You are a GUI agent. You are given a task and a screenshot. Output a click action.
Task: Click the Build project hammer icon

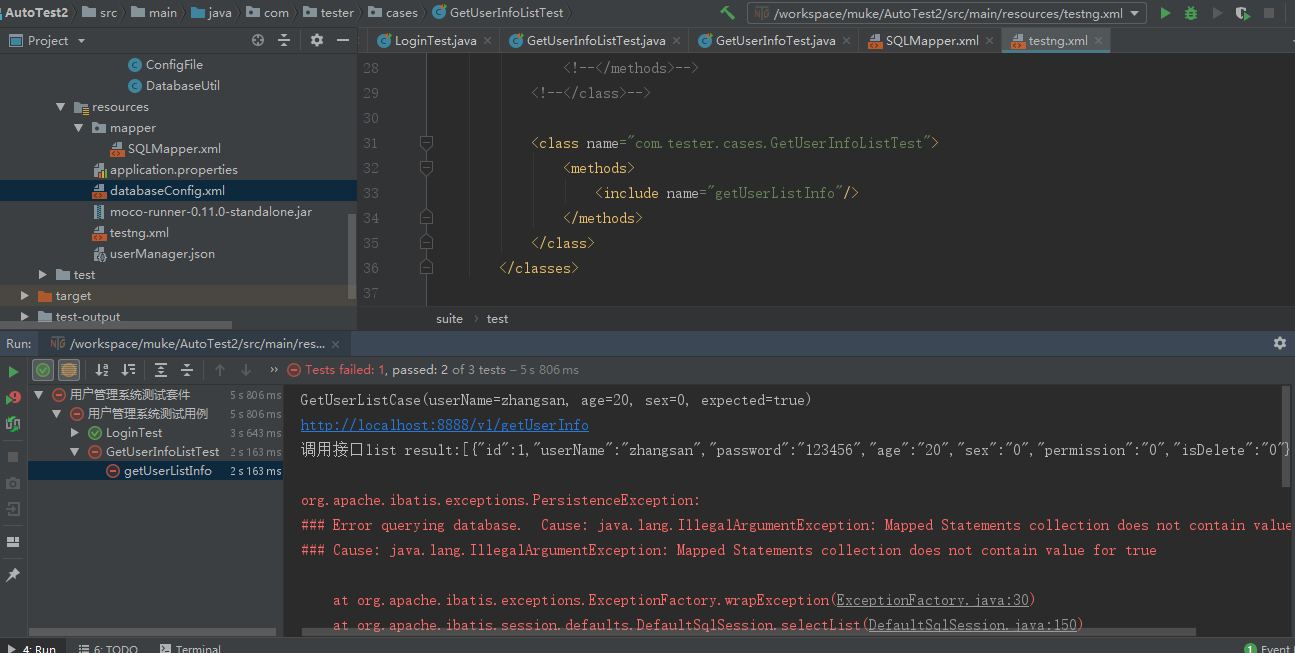point(727,13)
